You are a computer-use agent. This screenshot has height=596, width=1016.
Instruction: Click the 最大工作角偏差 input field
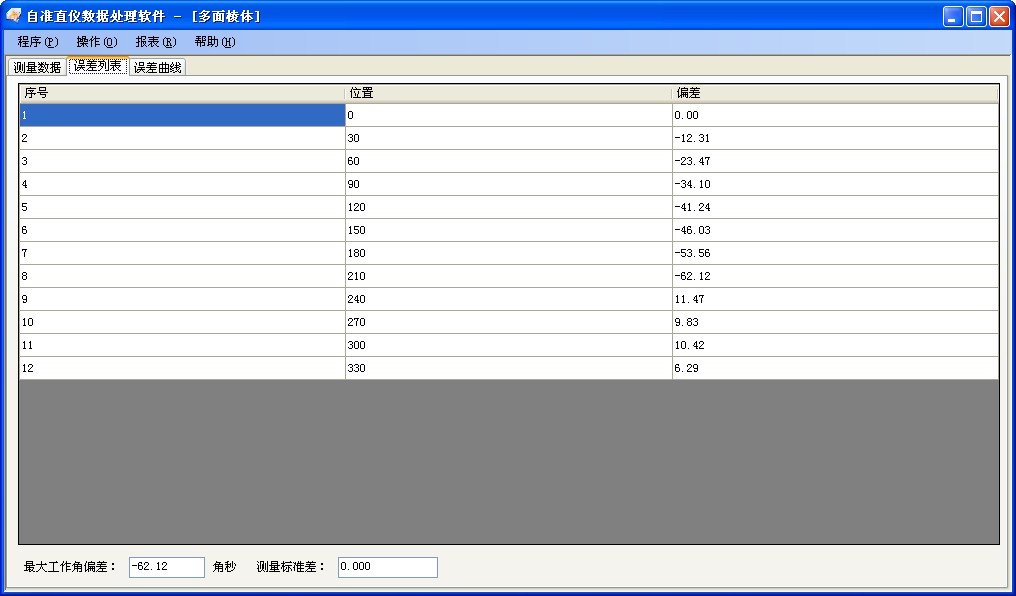pos(166,567)
